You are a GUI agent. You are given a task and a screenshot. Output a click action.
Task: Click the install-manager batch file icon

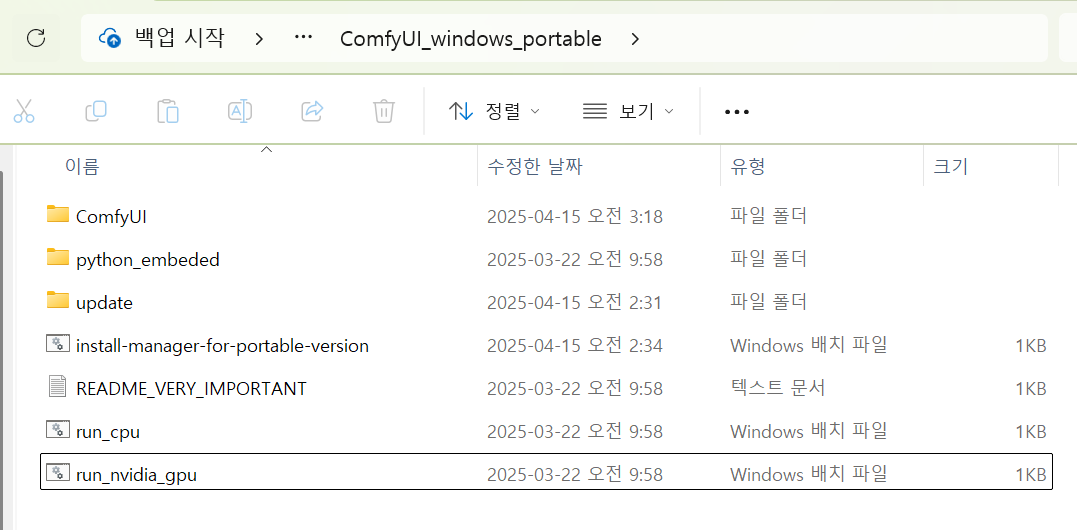pyautogui.click(x=58, y=343)
